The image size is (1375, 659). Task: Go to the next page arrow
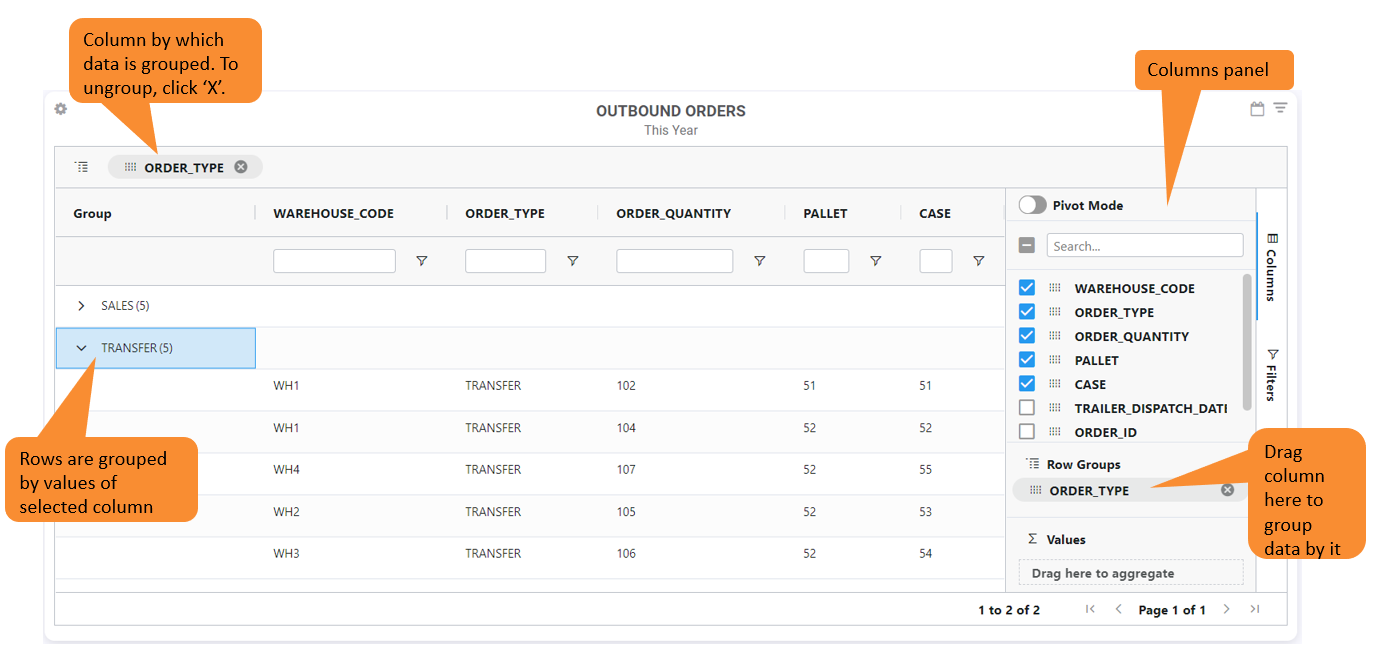[x=1227, y=609]
